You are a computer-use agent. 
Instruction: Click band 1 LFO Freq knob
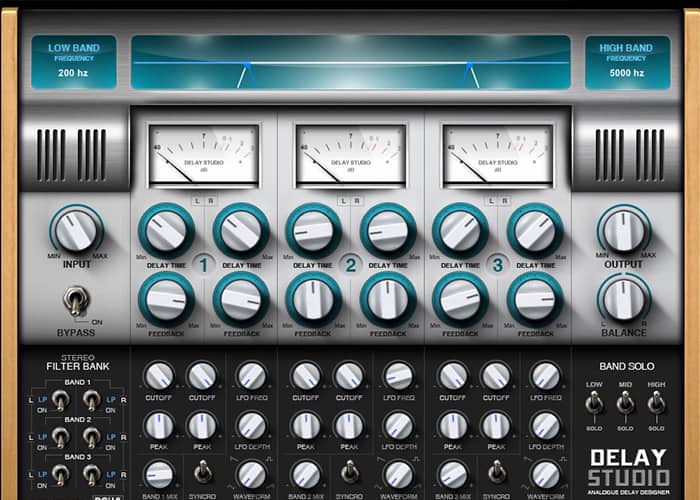(x=252, y=376)
